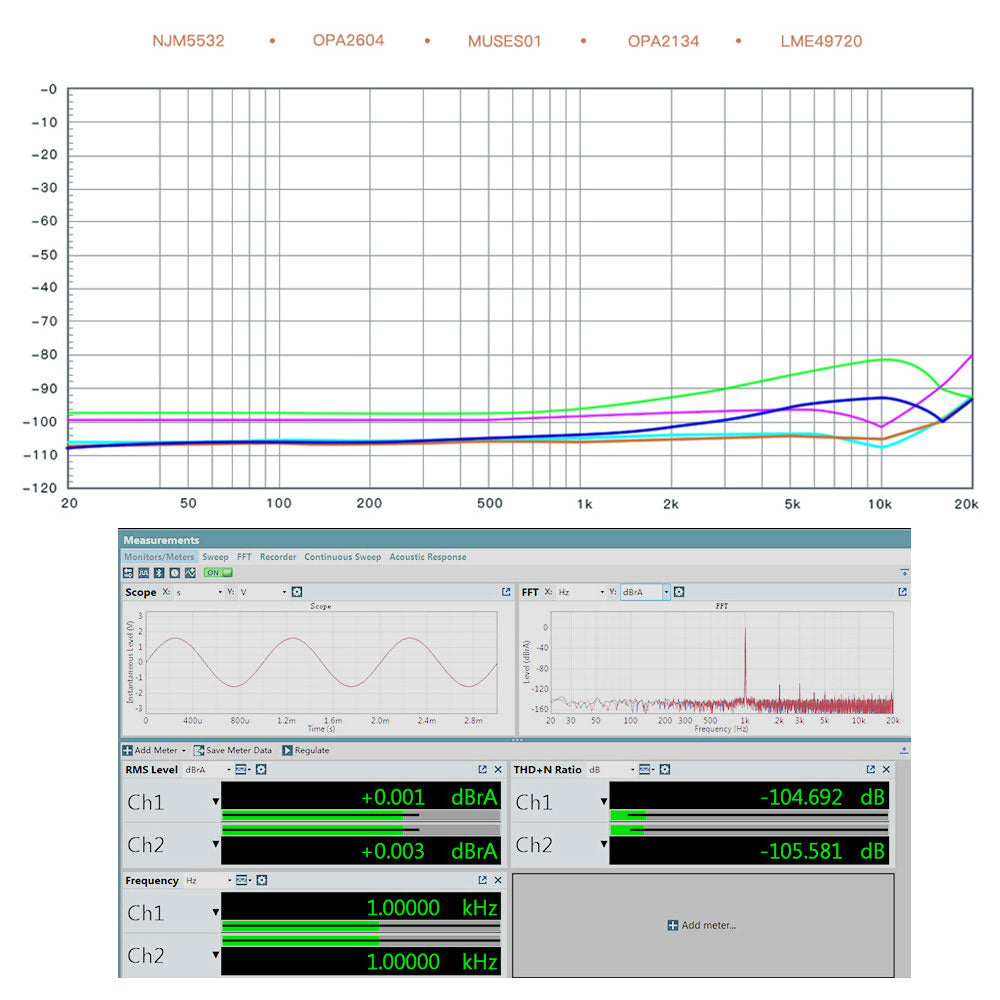Click the Regulate button

pos(306,750)
